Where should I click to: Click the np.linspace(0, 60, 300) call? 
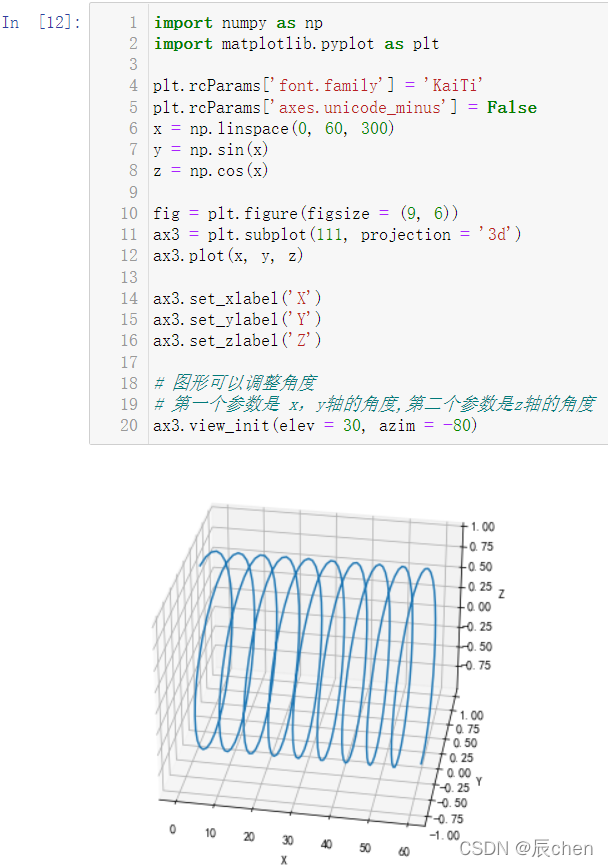tap(292, 128)
